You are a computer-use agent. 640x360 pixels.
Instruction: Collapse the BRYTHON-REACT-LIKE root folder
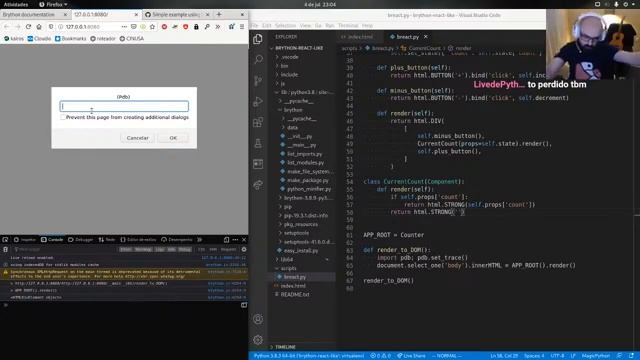(299, 48)
